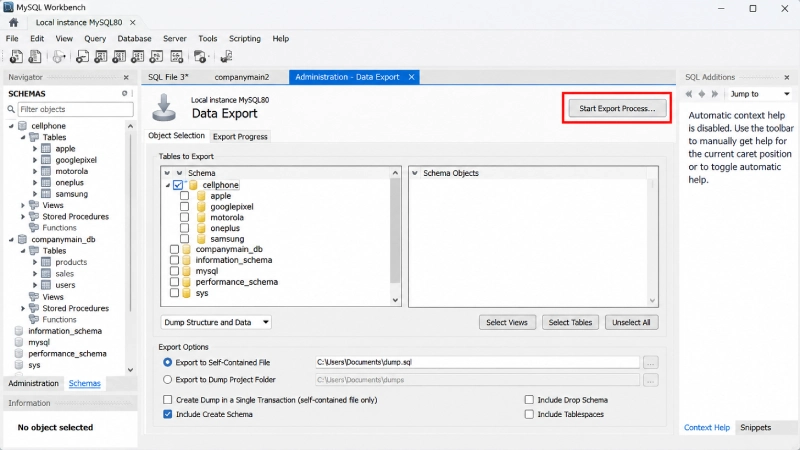Toggle Include Create Schema checkbox
This screenshot has width=800, height=450.
pos(167,414)
